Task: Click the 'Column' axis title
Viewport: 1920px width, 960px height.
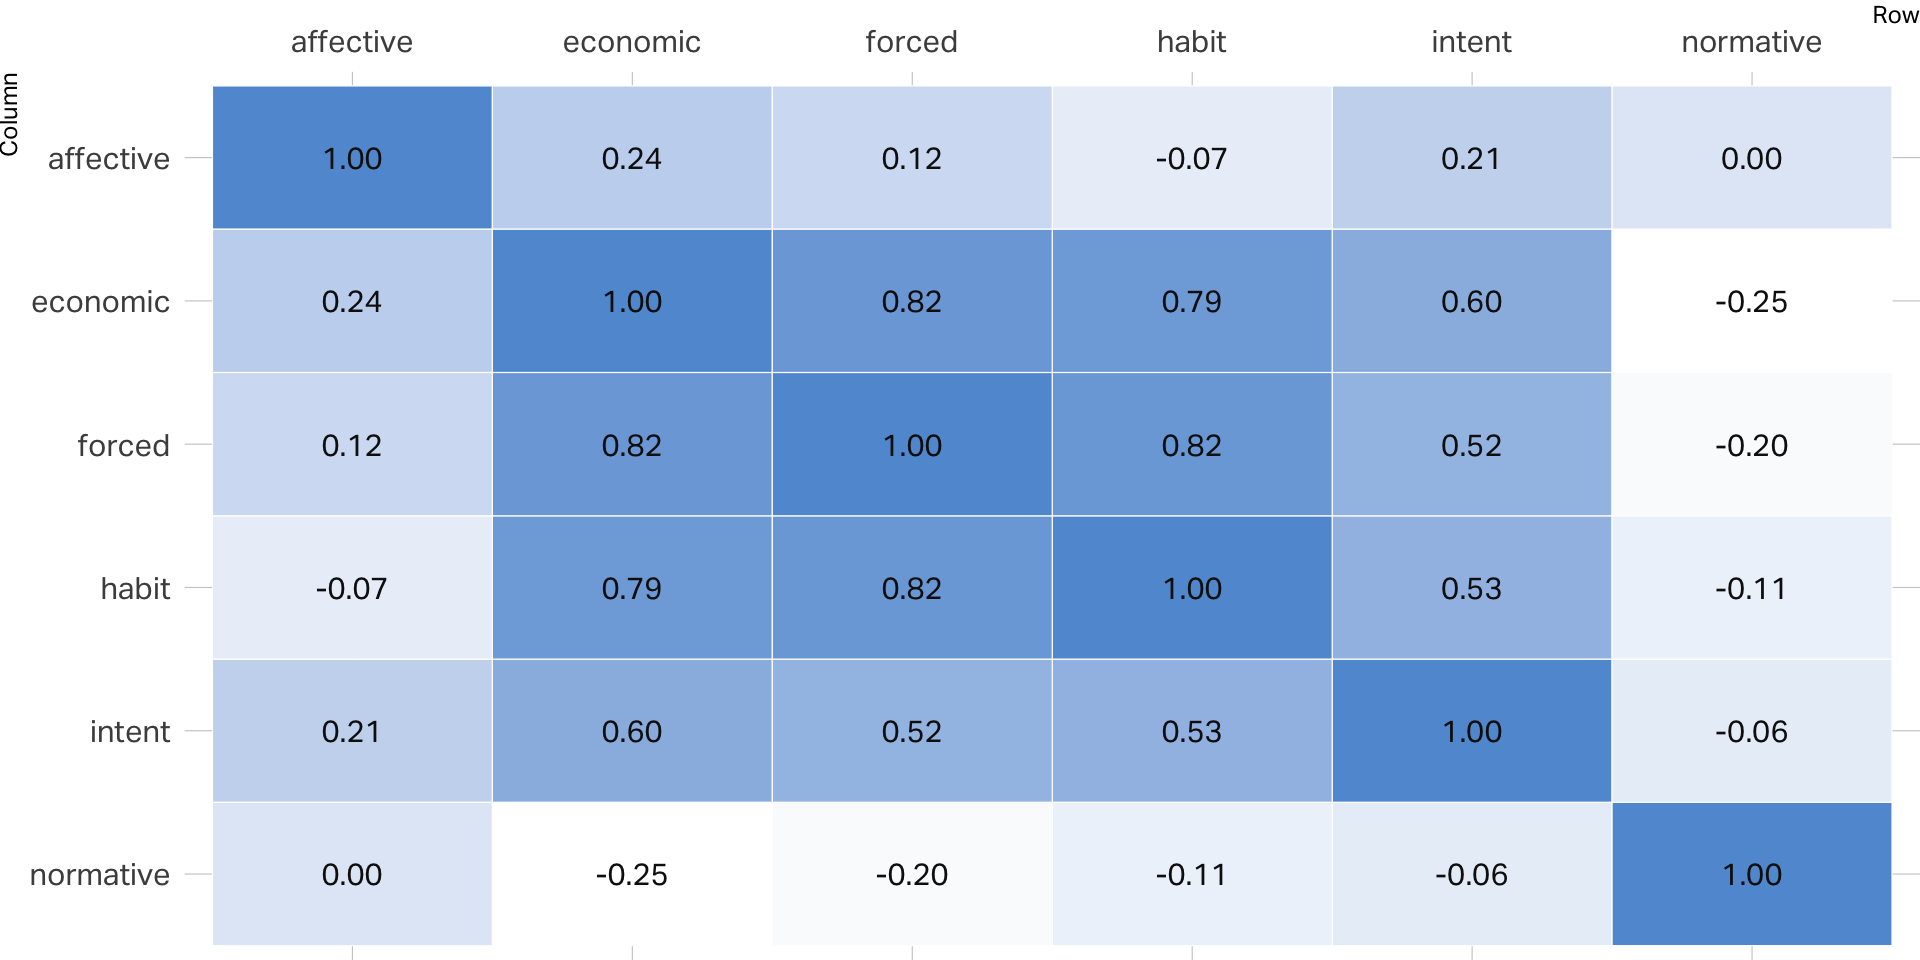Action: coord(10,114)
